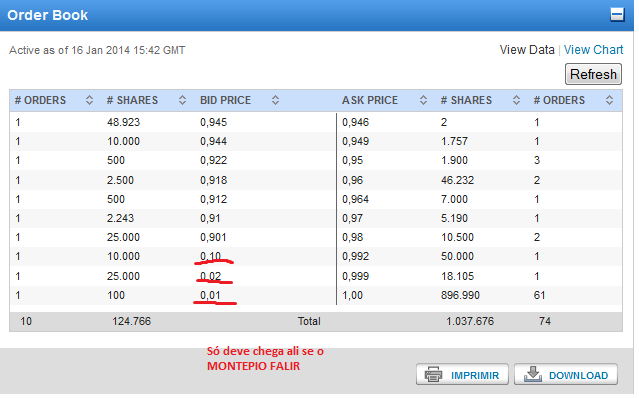Click ask shares value 50.000
This screenshot has width=639, height=398.
(457, 256)
